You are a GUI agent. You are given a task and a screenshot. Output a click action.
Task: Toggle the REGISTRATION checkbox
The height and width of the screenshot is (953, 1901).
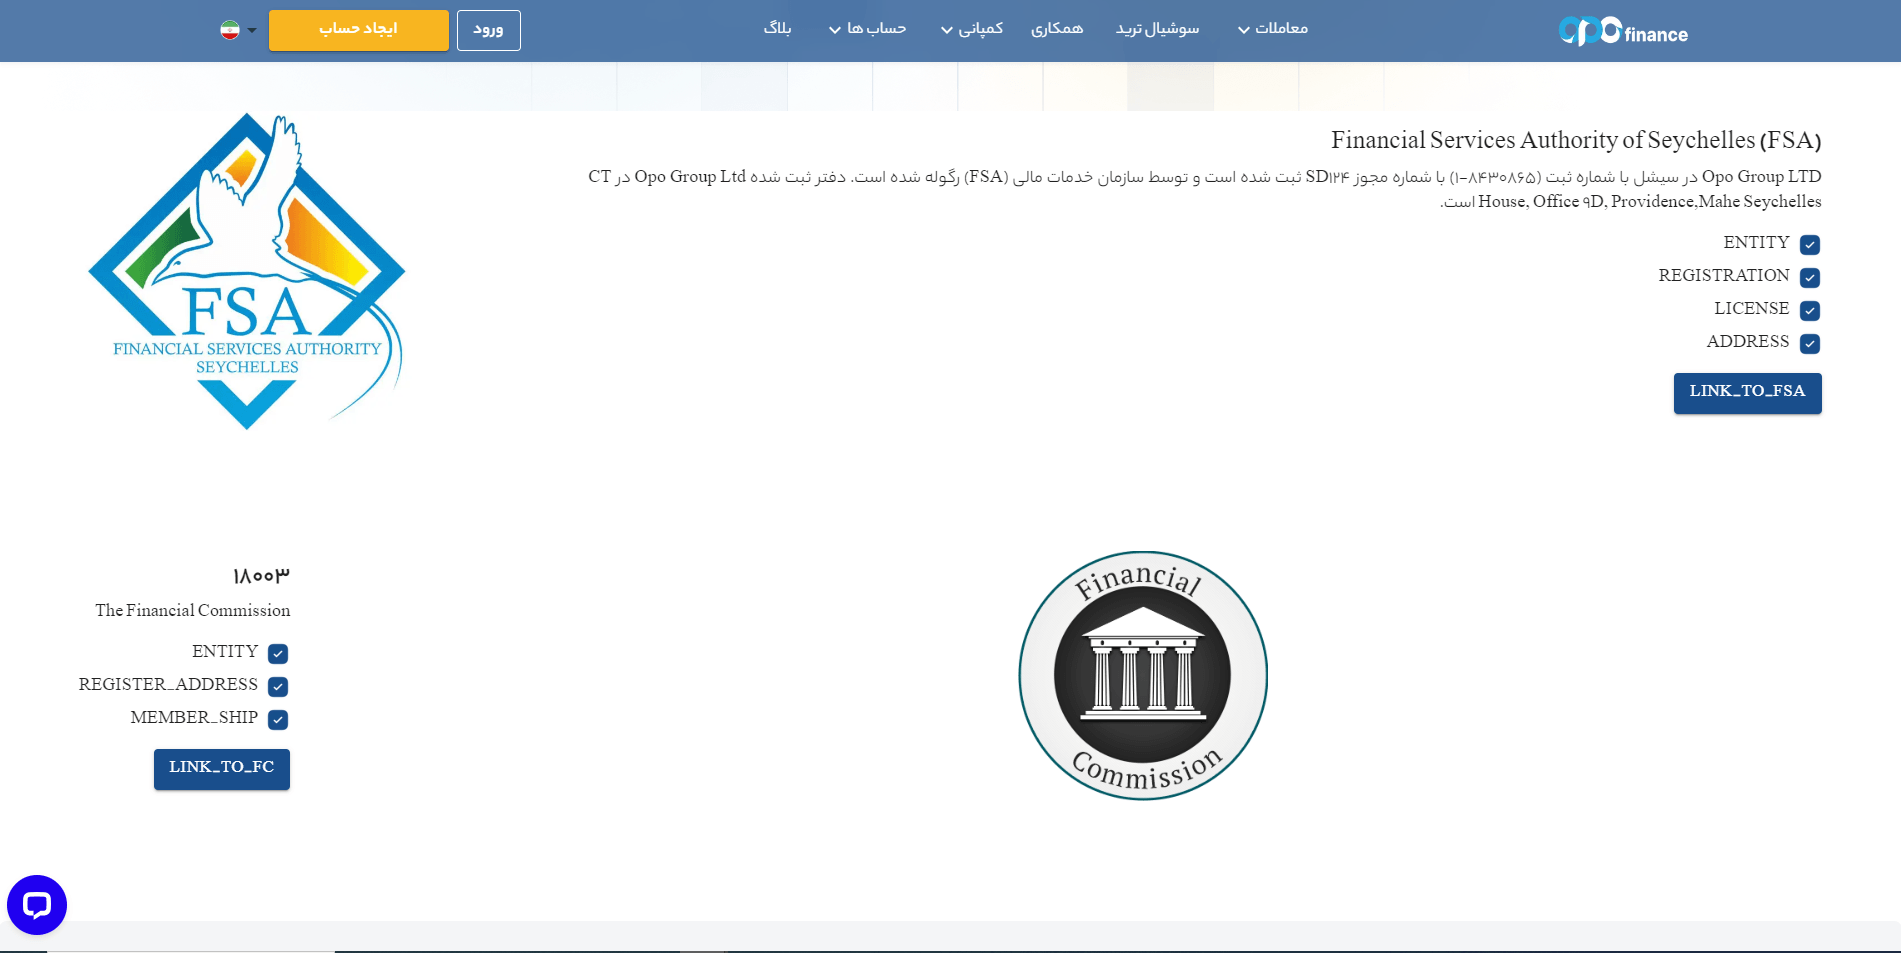click(1810, 277)
